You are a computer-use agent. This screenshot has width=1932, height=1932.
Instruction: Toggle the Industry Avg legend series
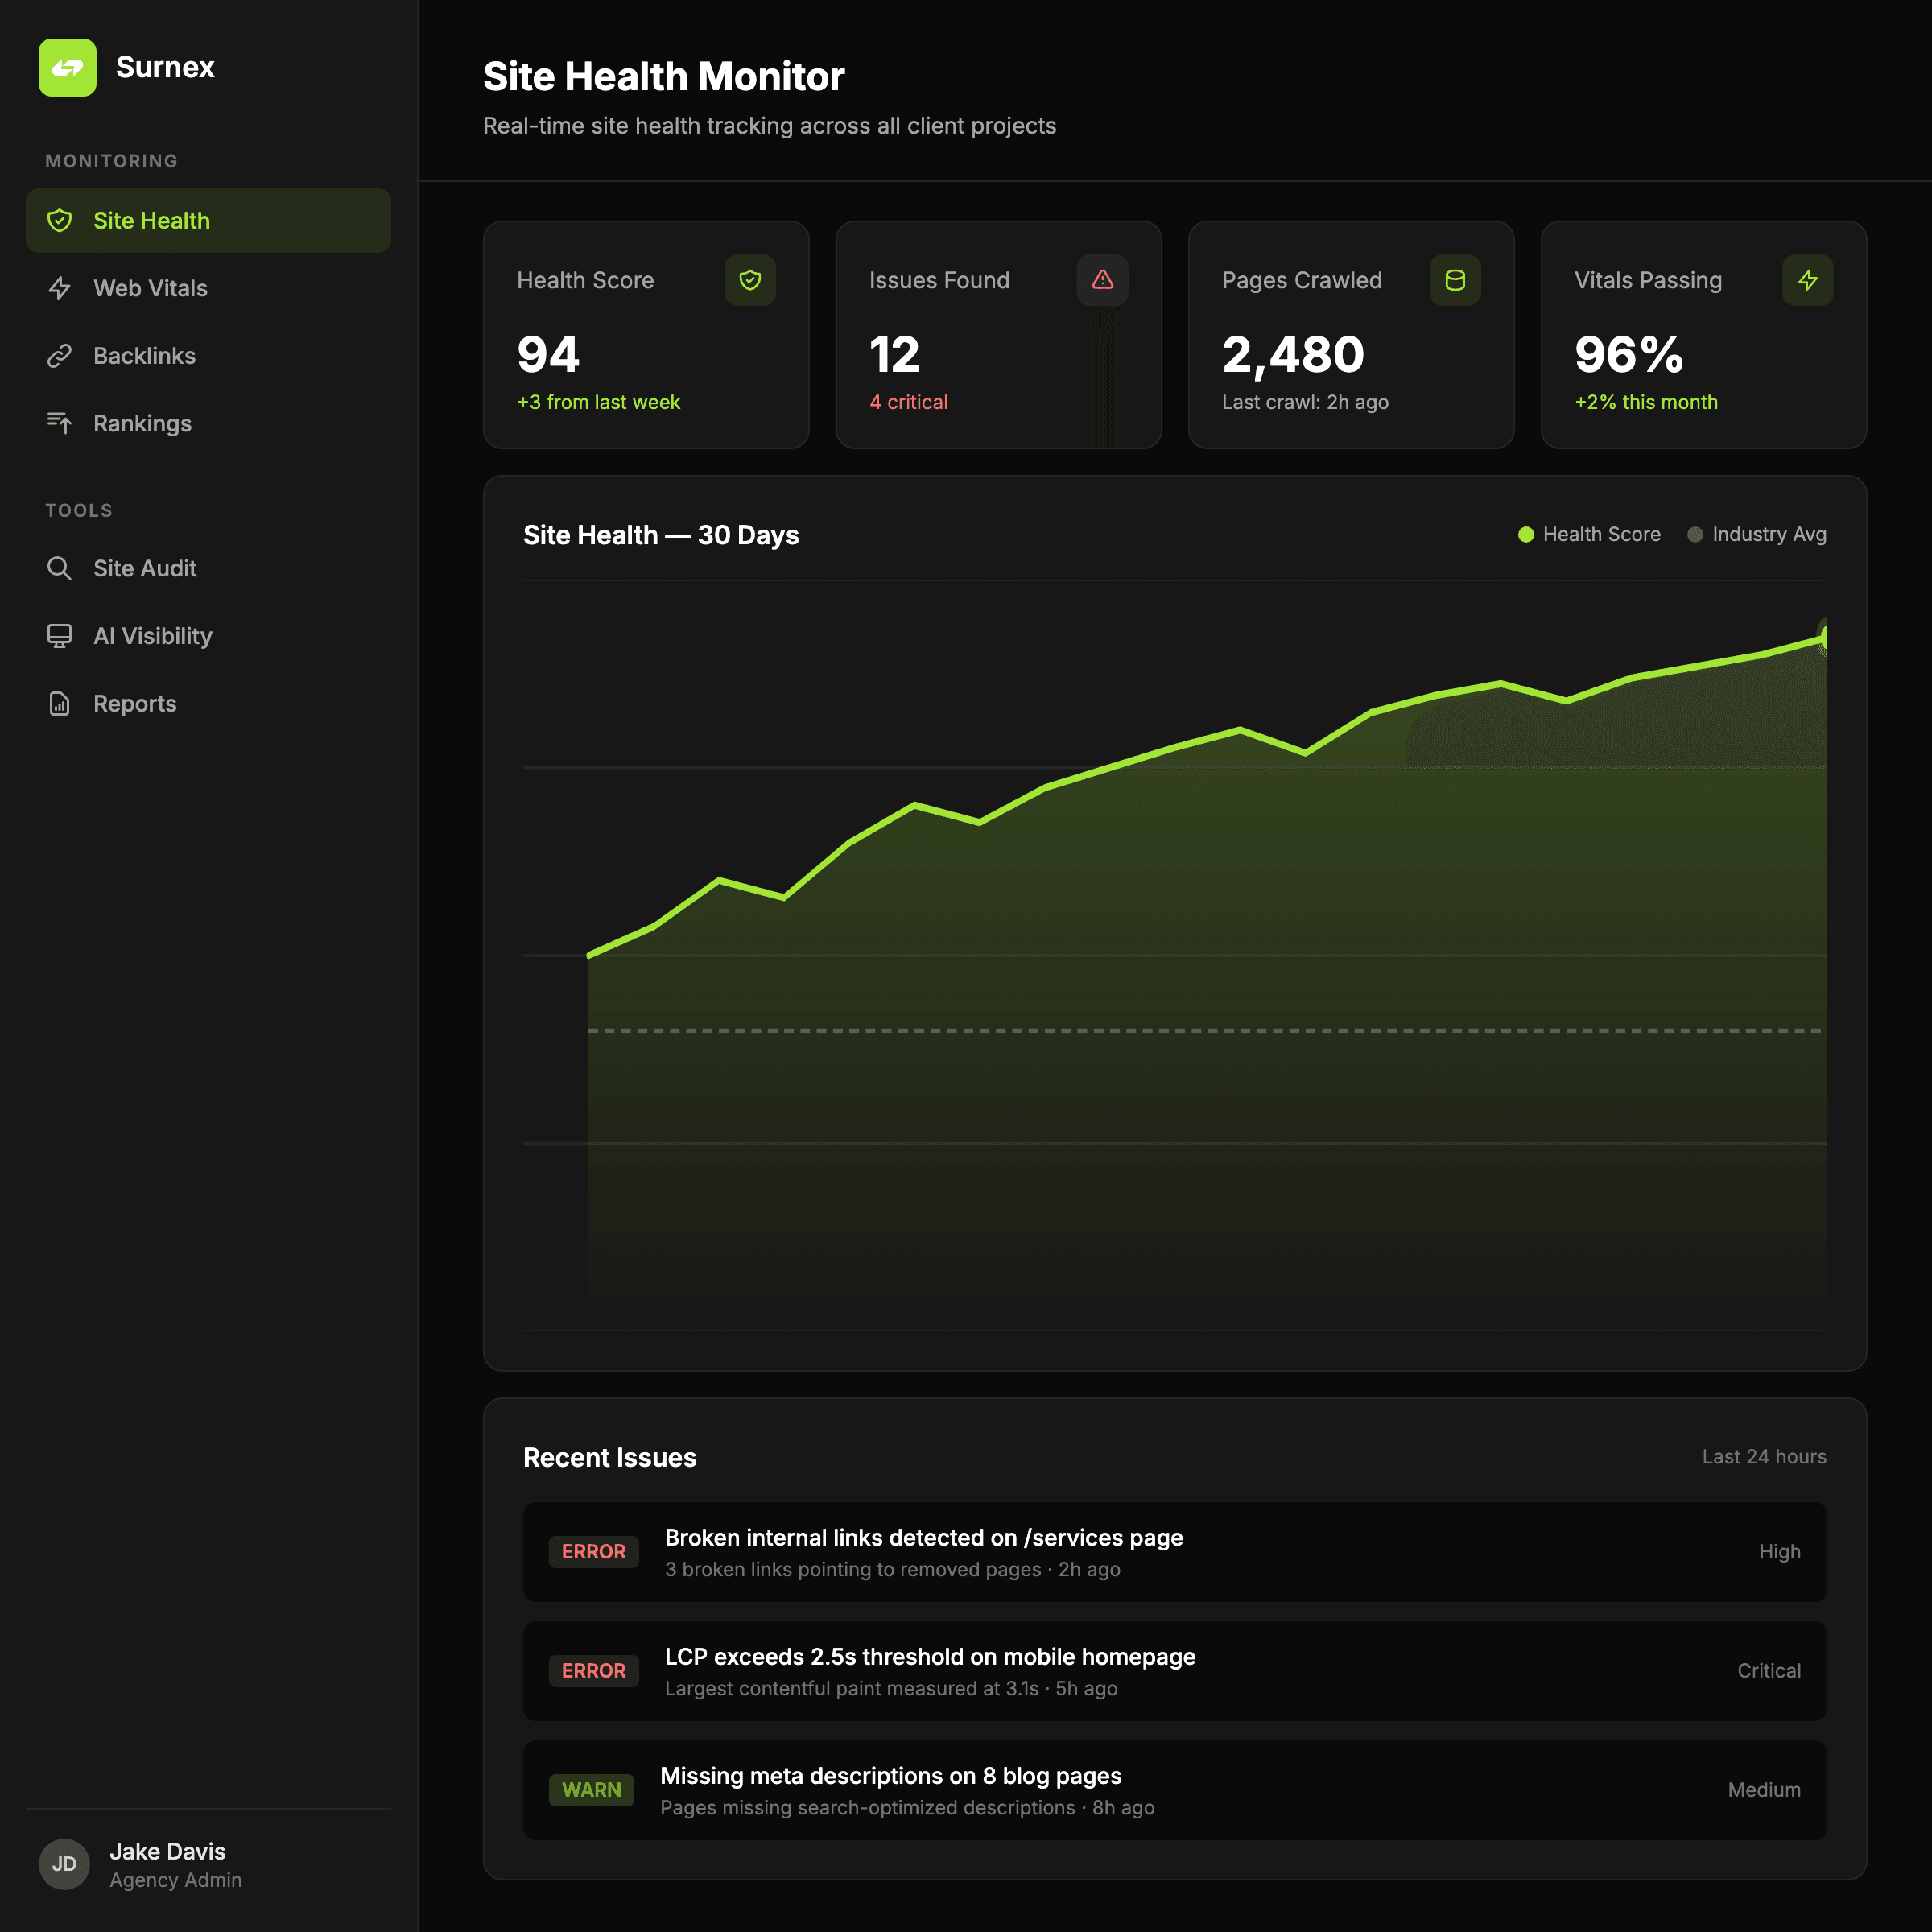[x=1756, y=534]
